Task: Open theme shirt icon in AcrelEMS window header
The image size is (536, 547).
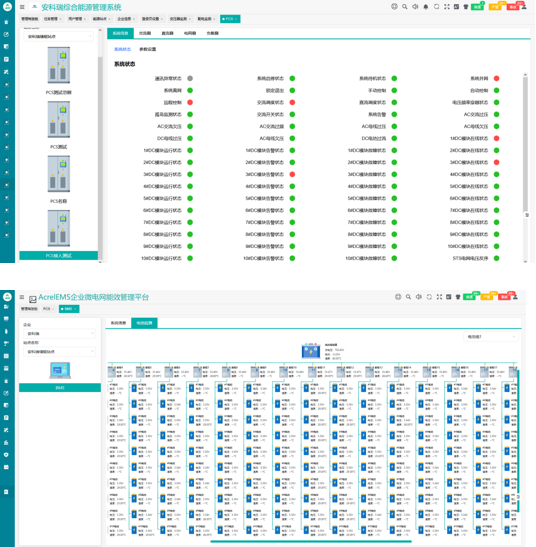Action: 458,297
